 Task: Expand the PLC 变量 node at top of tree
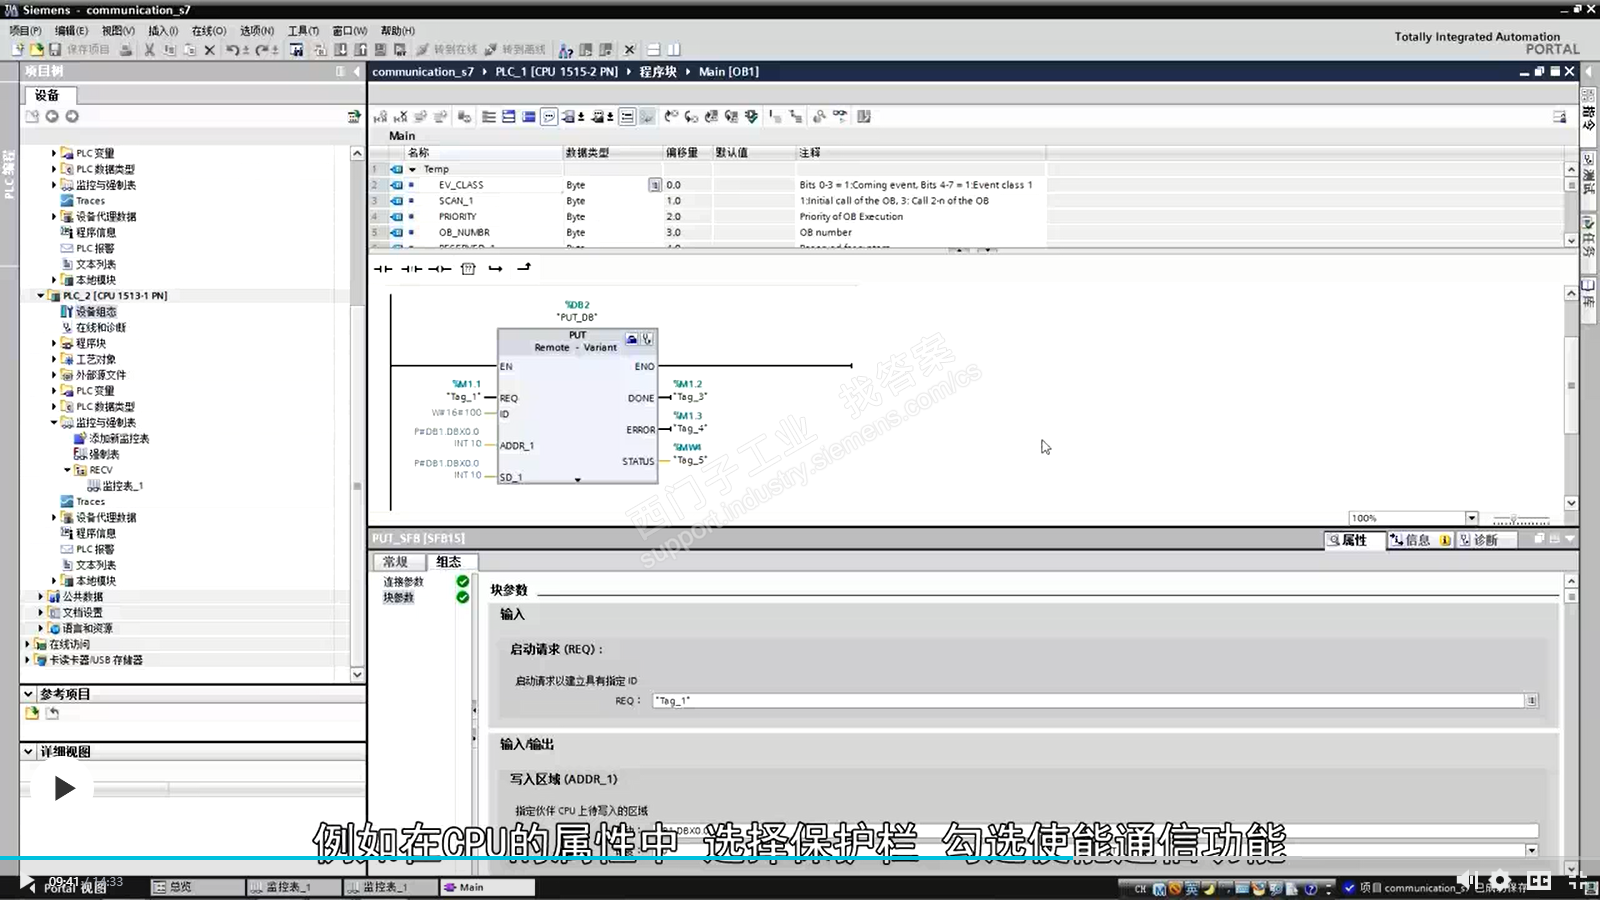click(54, 153)
